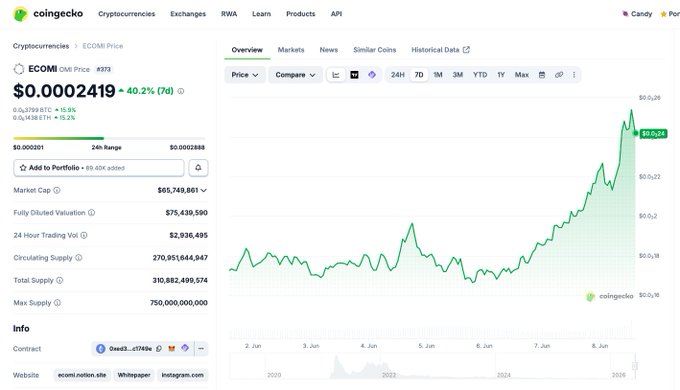Click the contract address 0xed3...c1749e
Viewport: 680px width, 390px height.
pyautogui.click(x=130, y=349)
